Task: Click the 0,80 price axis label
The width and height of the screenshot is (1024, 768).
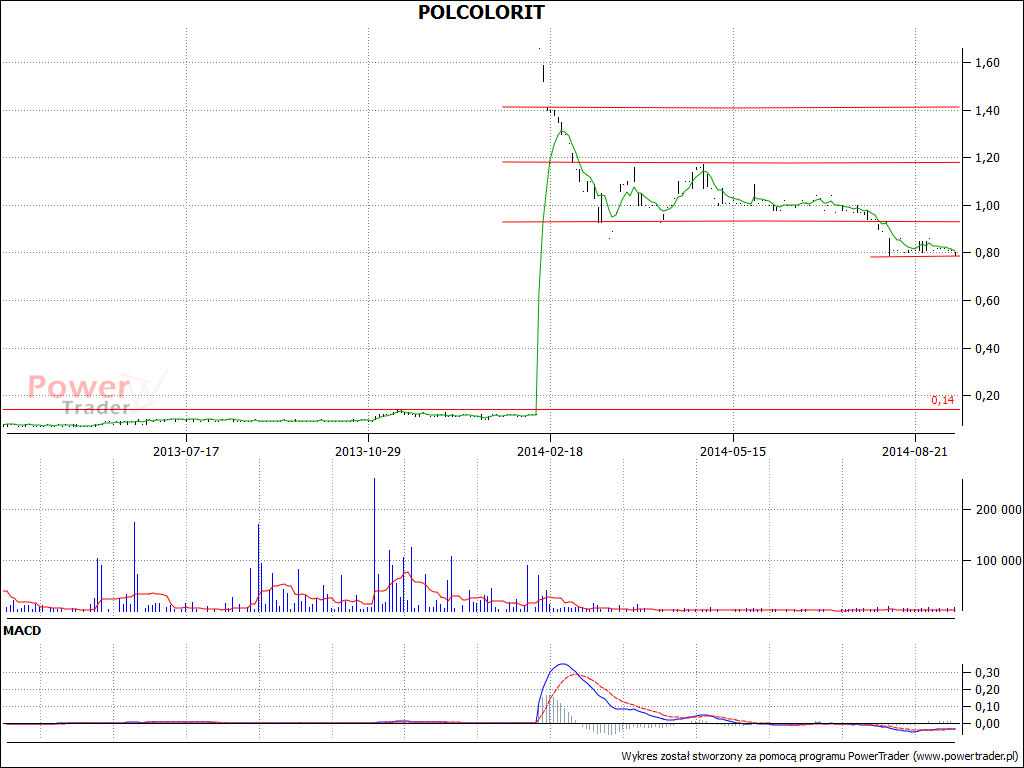Action: (985, 253)
